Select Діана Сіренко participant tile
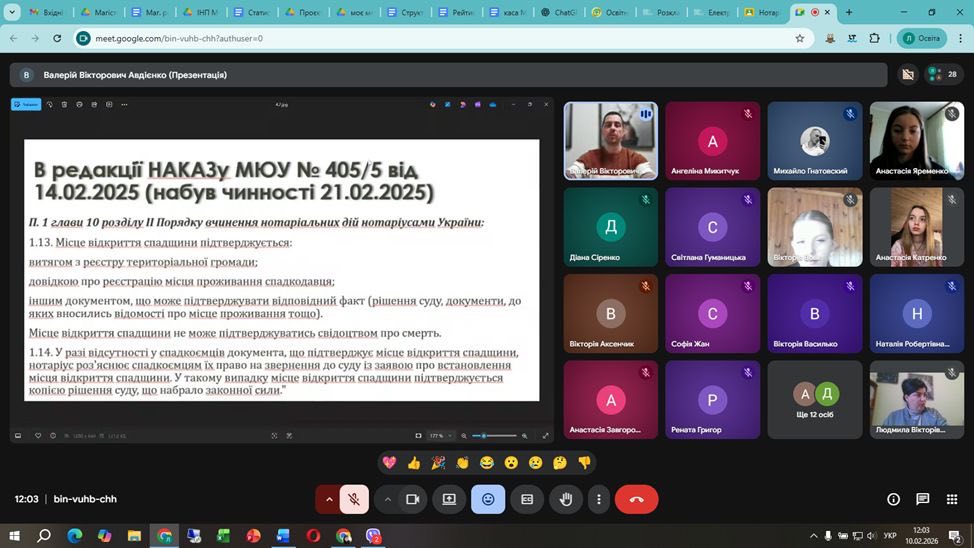Viewport: 974px width, 548px height. click(611, 227)
